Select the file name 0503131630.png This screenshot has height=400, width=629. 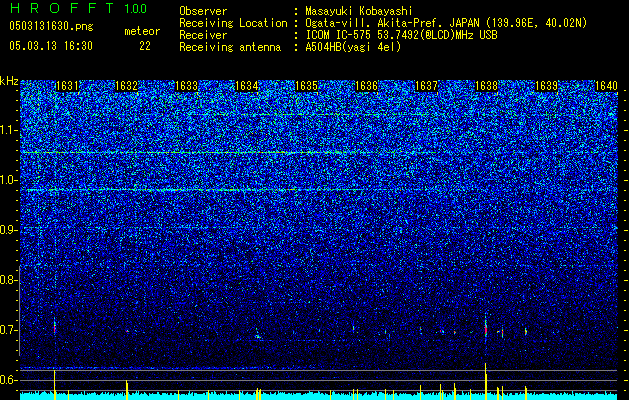coord(51,27)
